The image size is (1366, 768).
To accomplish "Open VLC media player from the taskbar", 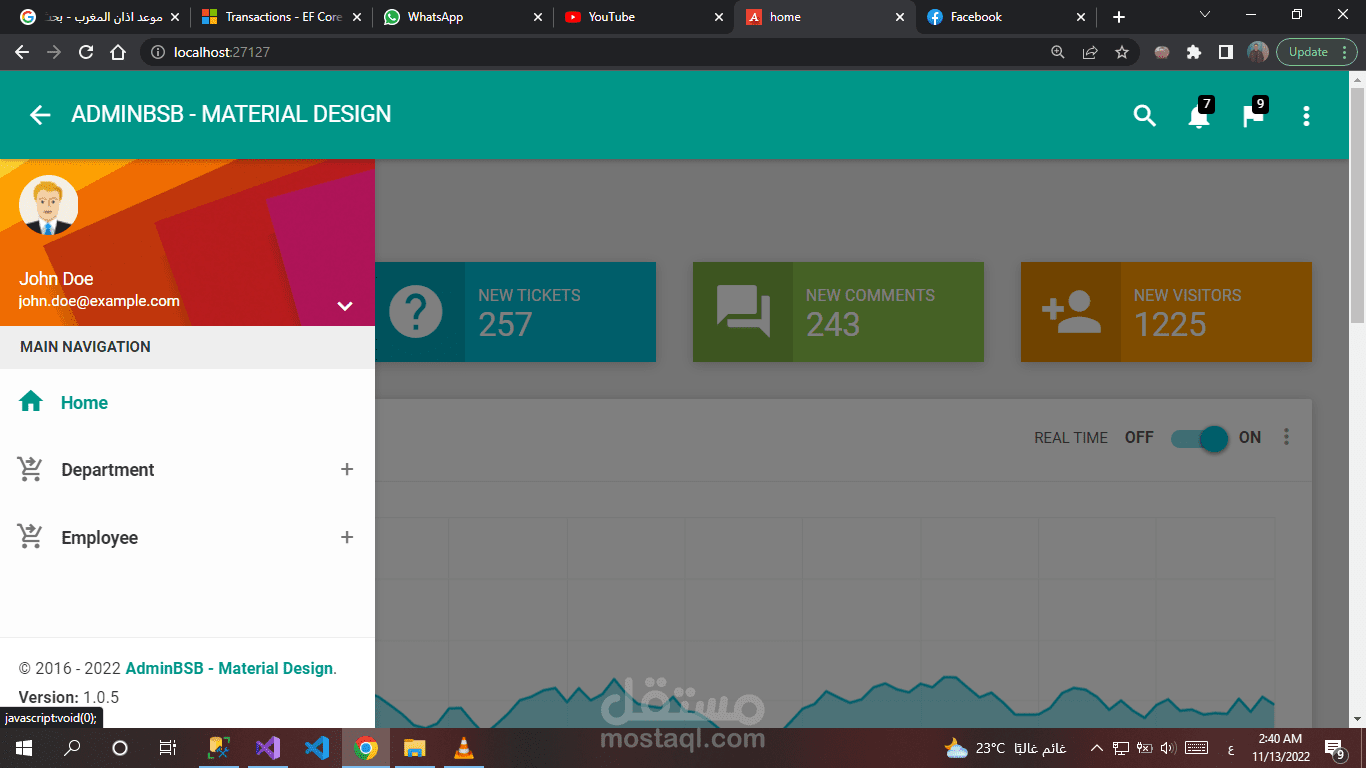I will point(463,748).
